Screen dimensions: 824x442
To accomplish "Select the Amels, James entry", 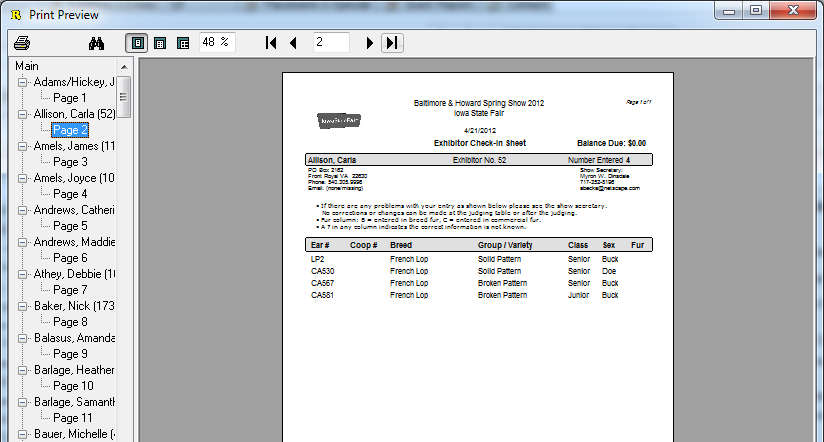I will [x=74, y=147].
